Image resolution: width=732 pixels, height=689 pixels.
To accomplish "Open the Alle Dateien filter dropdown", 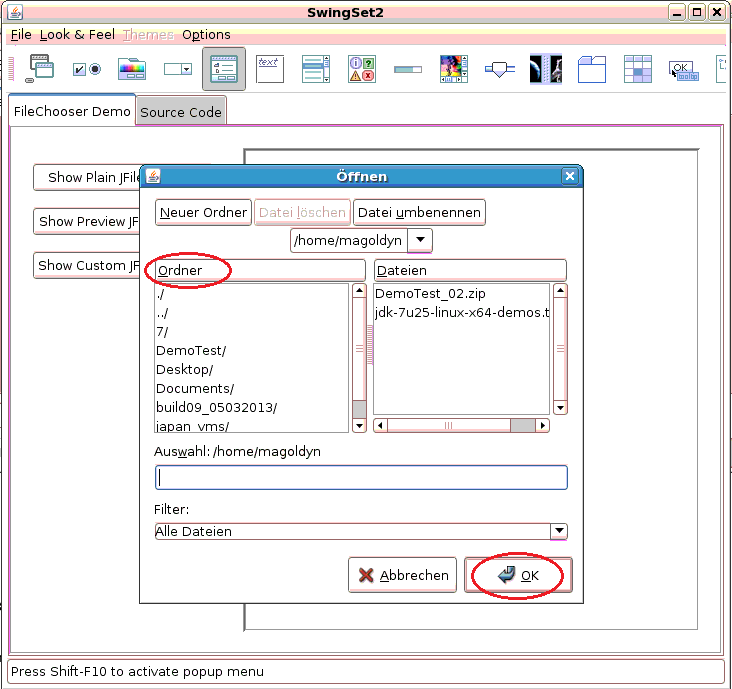I will click(559, 531).
